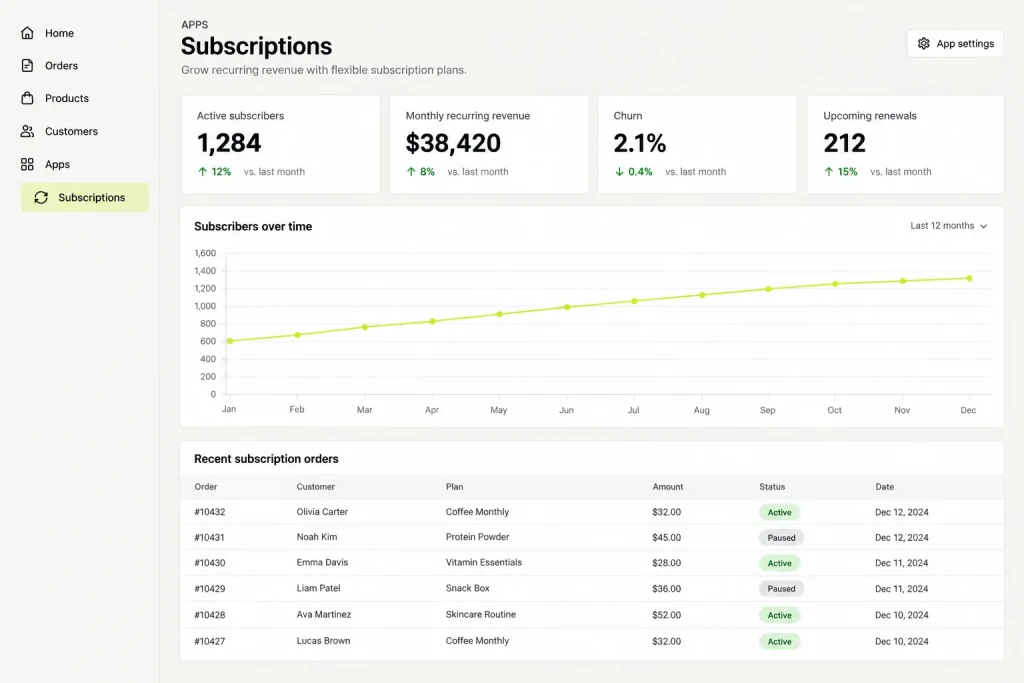Click the chevron beside Last 12 months
This screenshot has width=1024, height=683.
pyautogui.click(x=984, y=226)
